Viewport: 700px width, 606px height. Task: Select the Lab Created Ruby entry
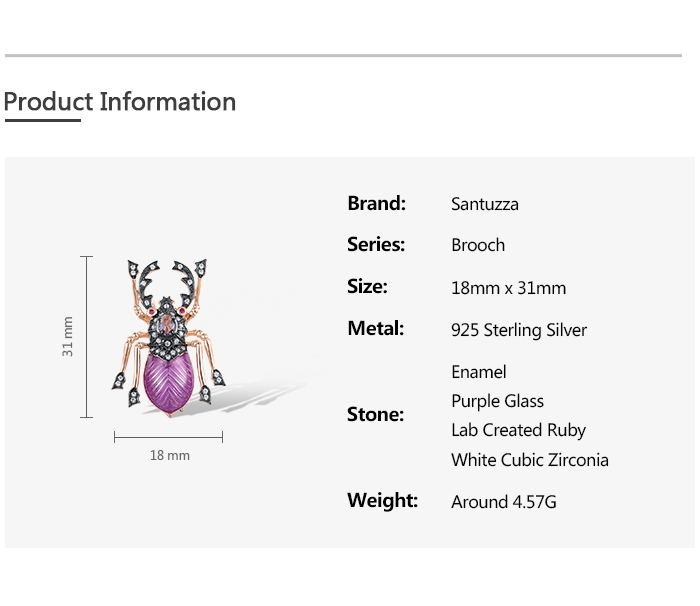click(518, 430)
